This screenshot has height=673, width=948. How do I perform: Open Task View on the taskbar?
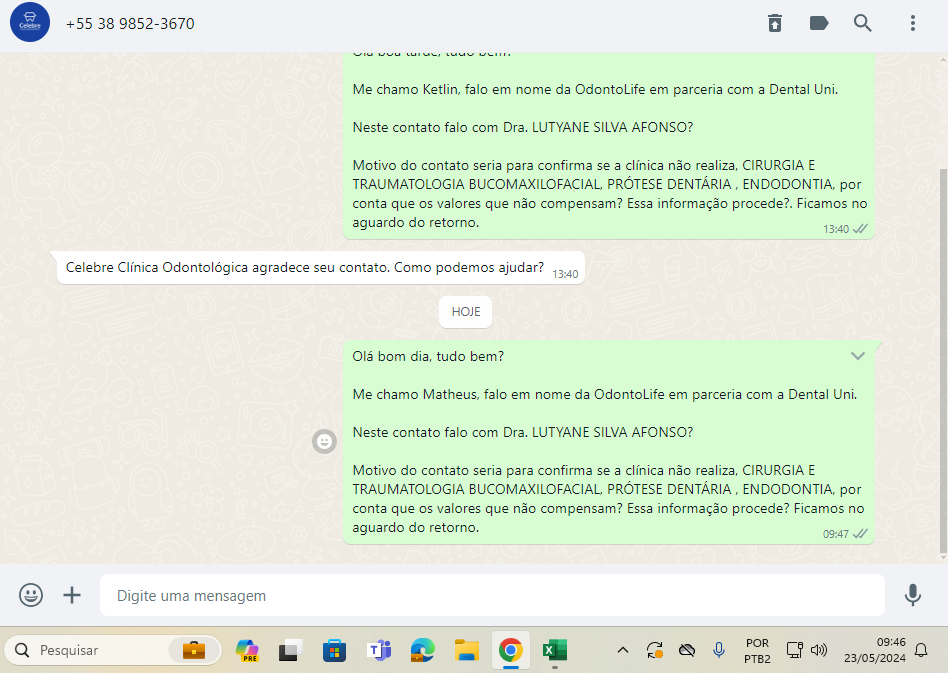[x=291, y=650]
